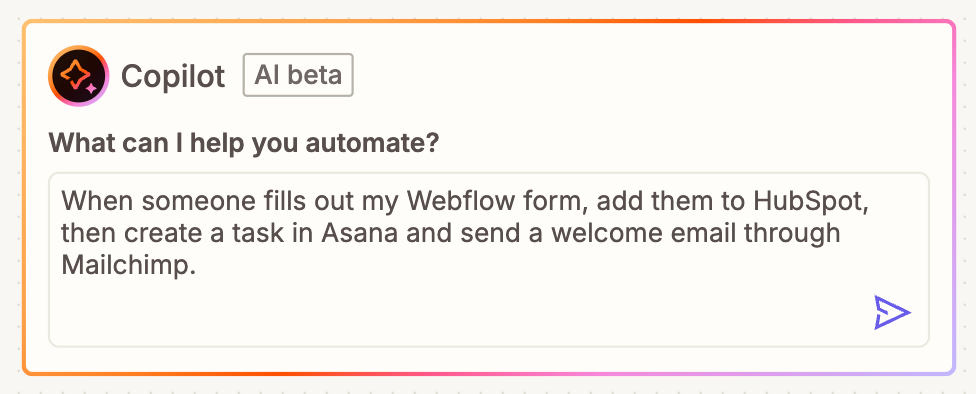
Task: Focus the automation prompt text box
Action: pos(489,260)
